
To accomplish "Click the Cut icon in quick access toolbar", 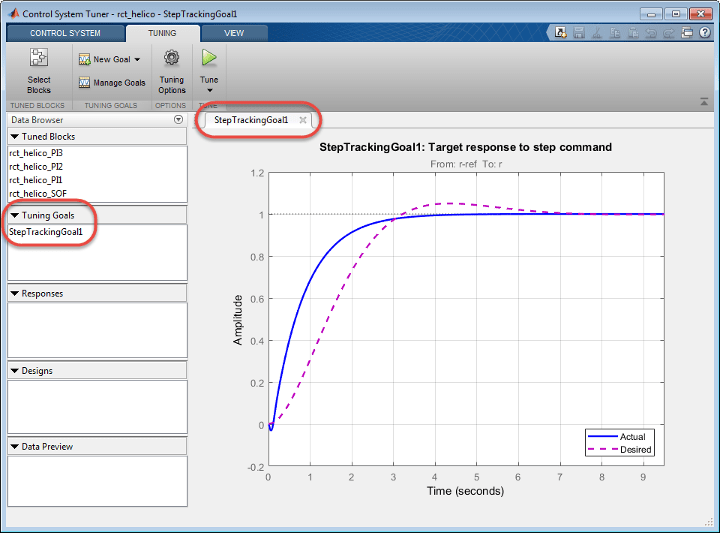I will pos(597,33).
